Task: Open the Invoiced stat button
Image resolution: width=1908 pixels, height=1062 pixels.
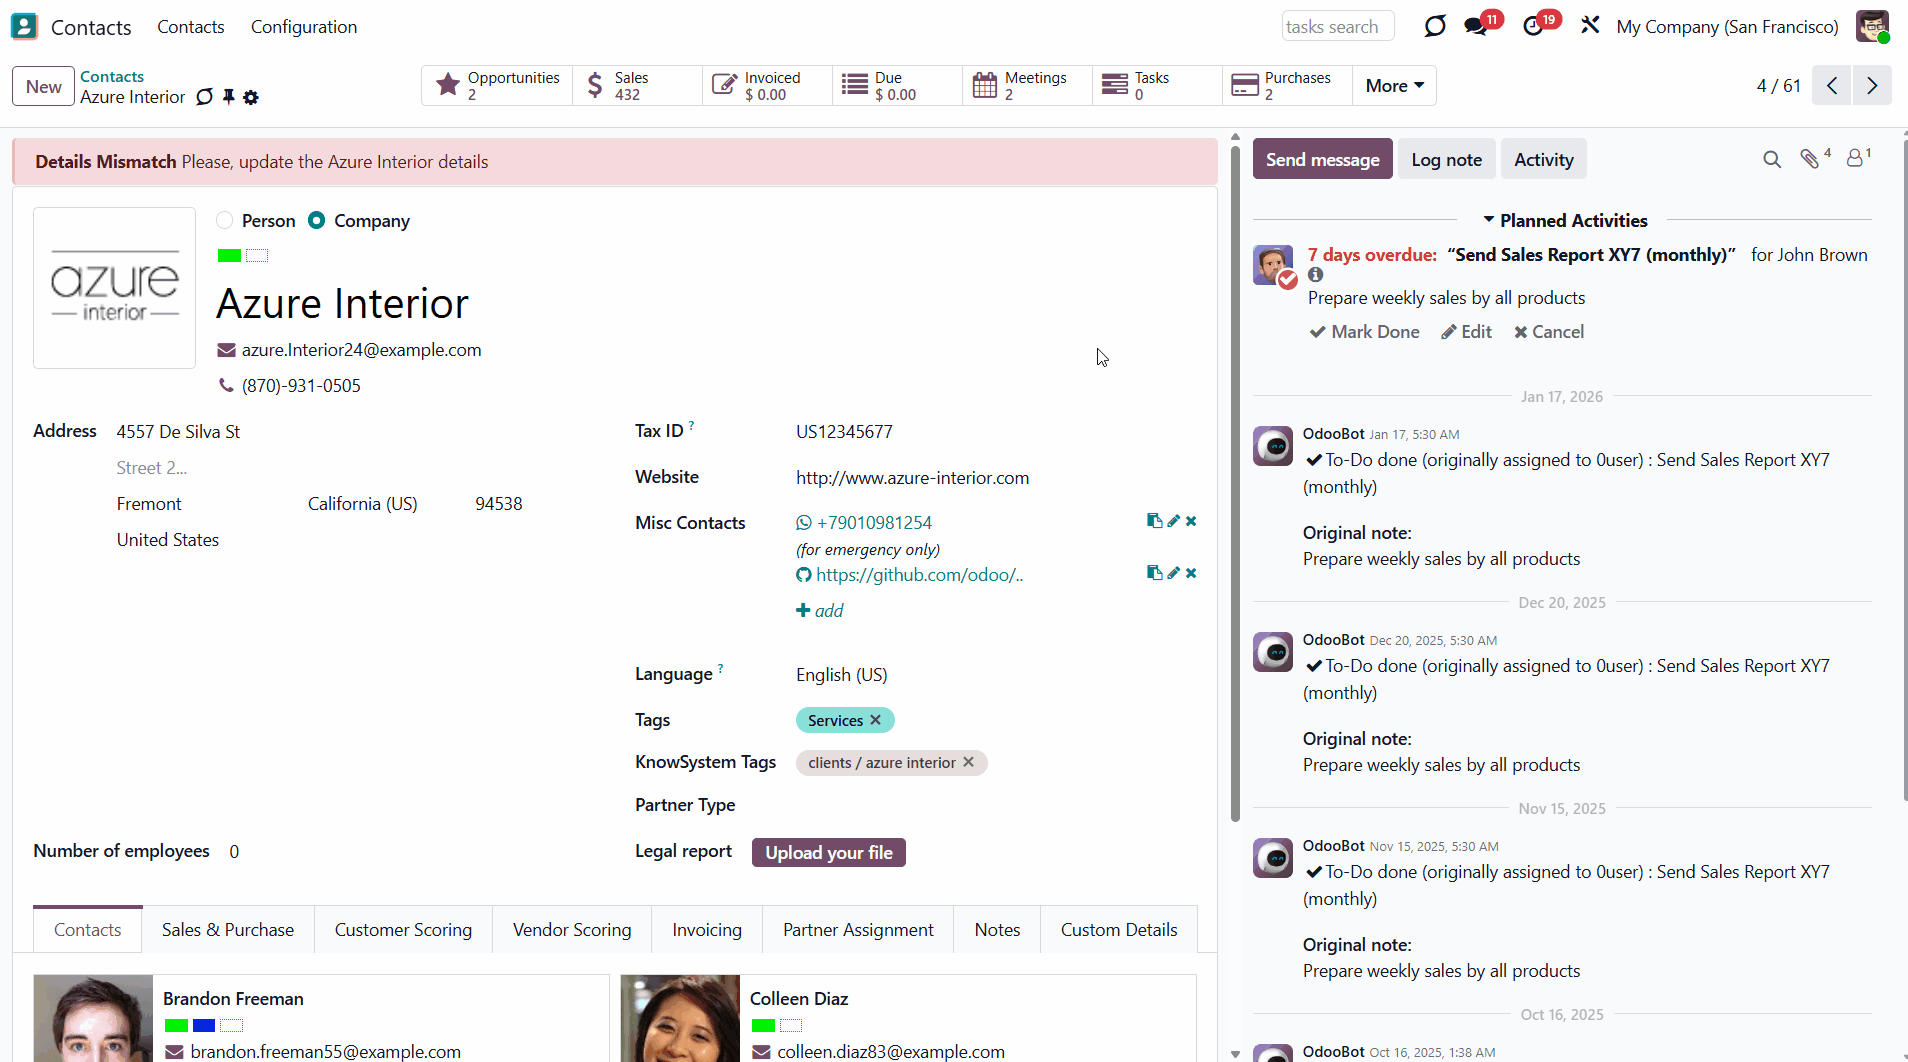Action: click(768, 86)
